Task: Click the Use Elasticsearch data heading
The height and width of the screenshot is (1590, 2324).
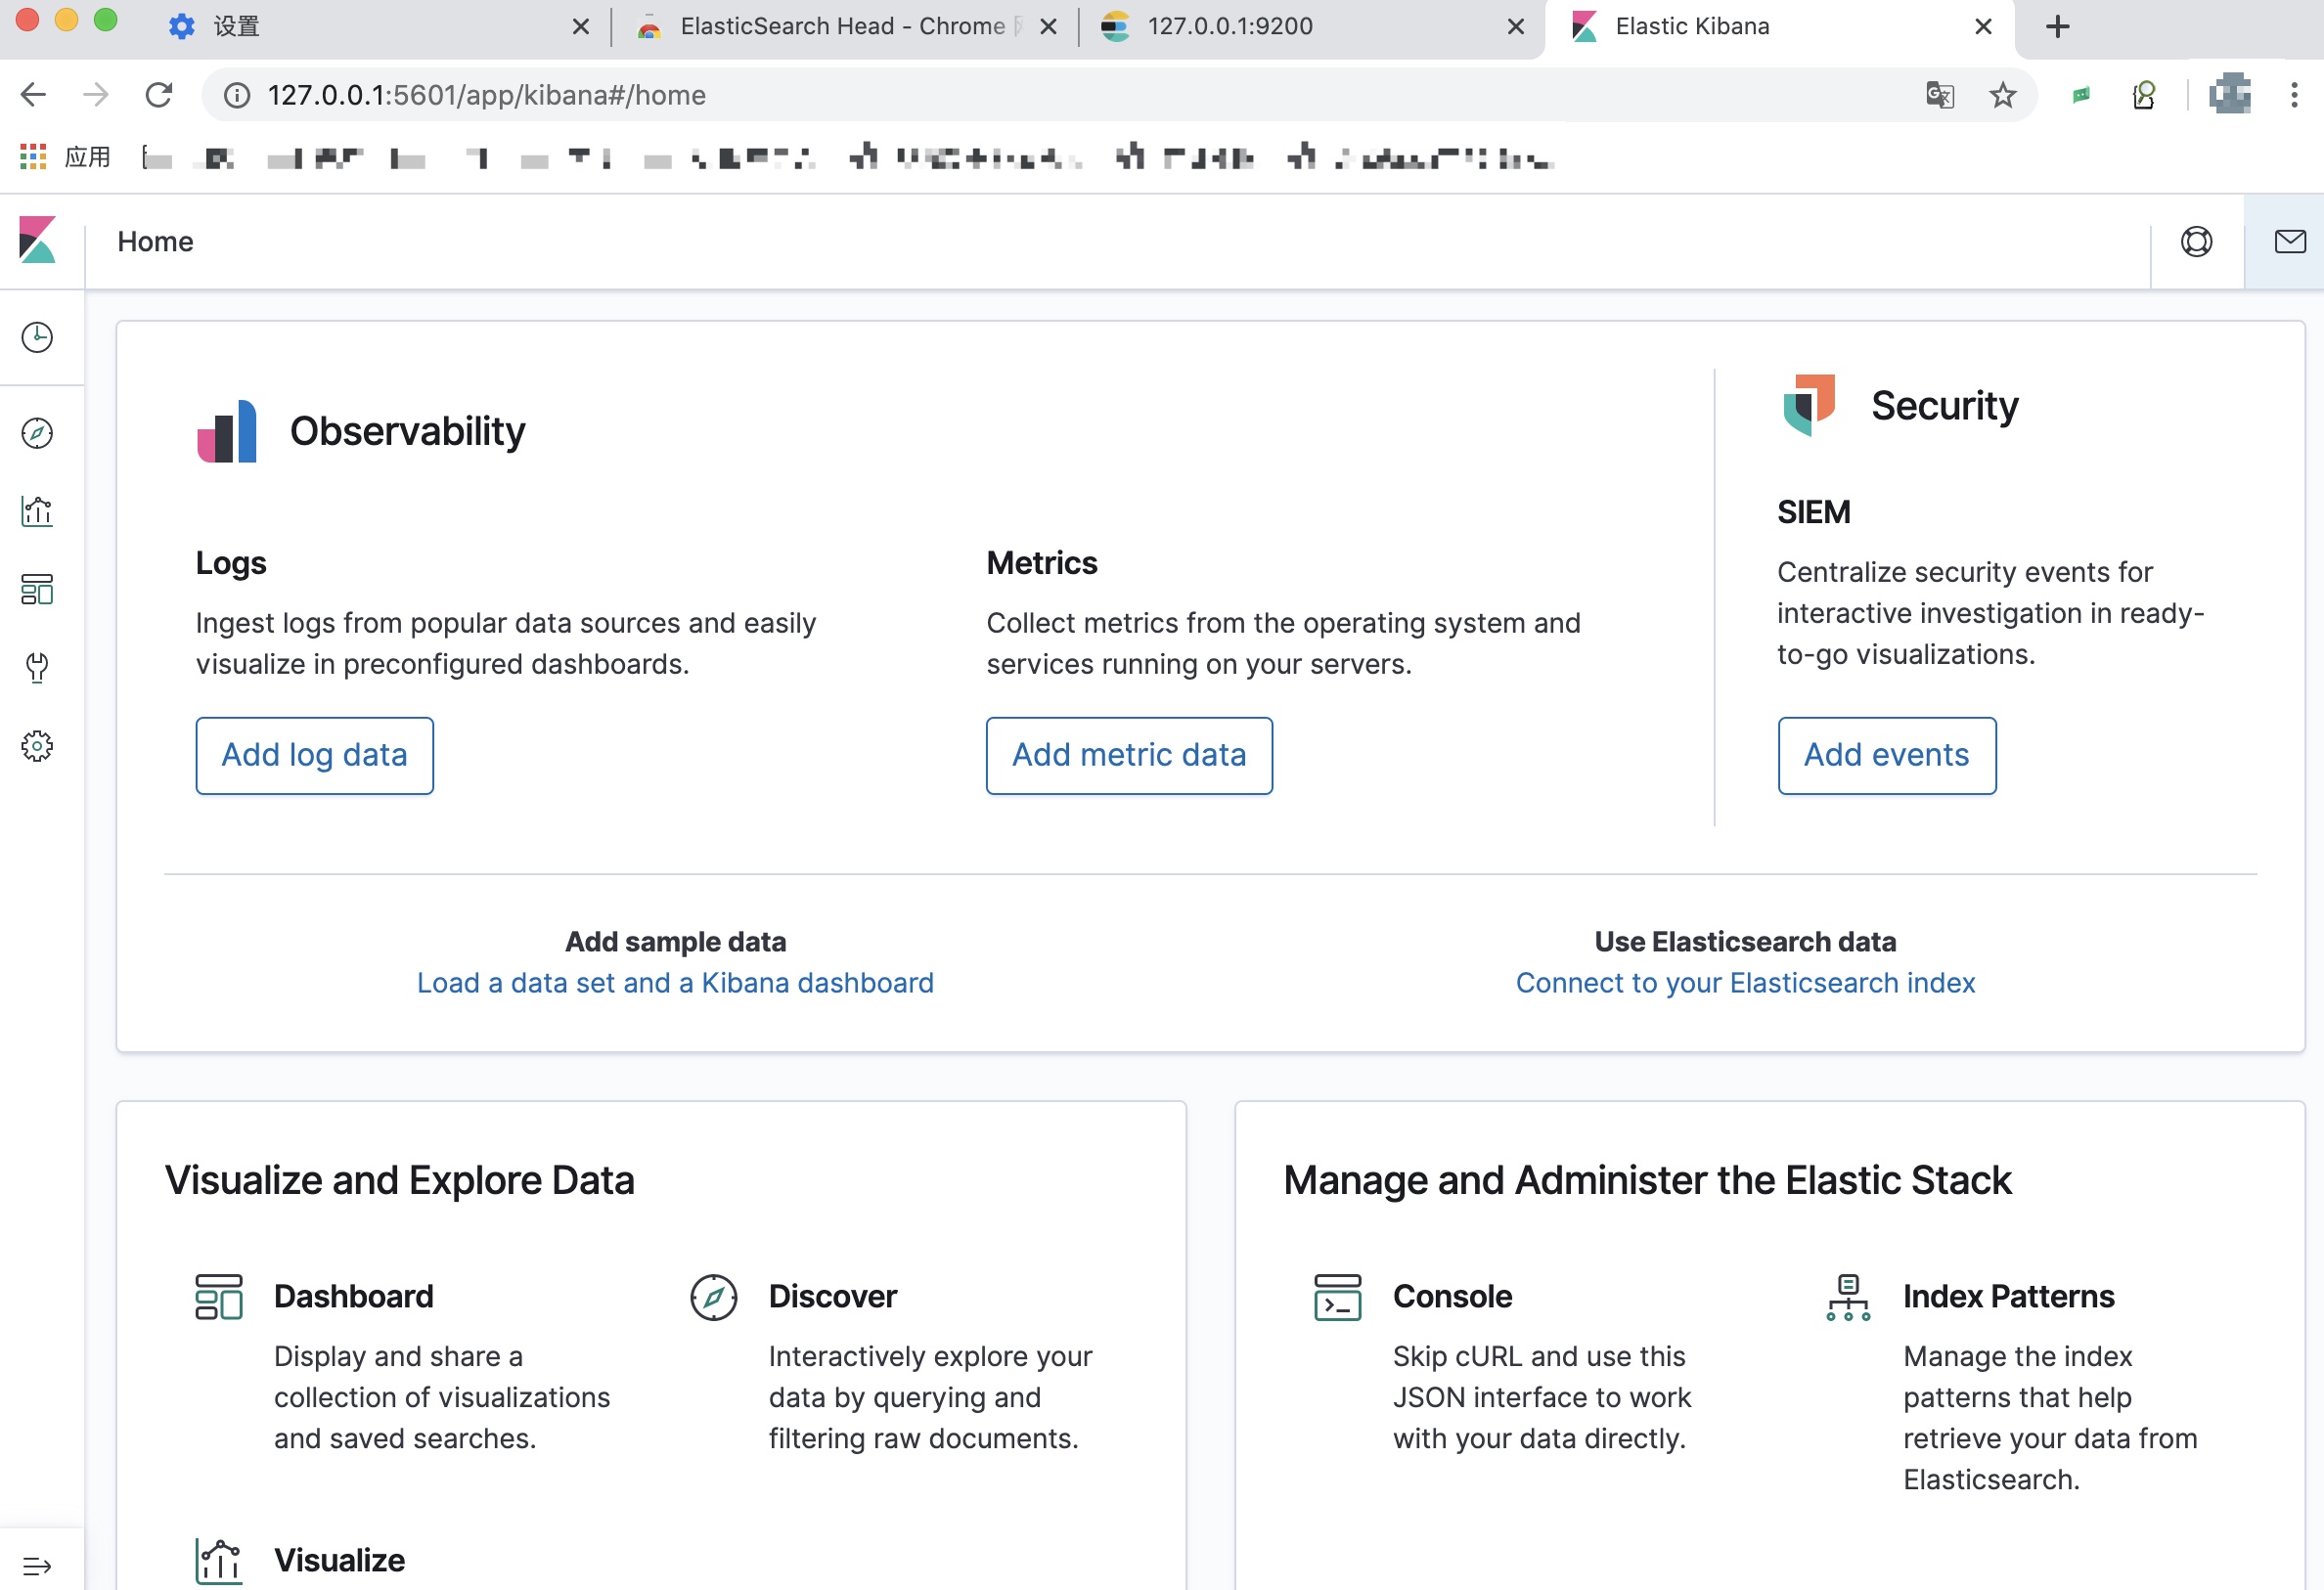Action: 1745,942
